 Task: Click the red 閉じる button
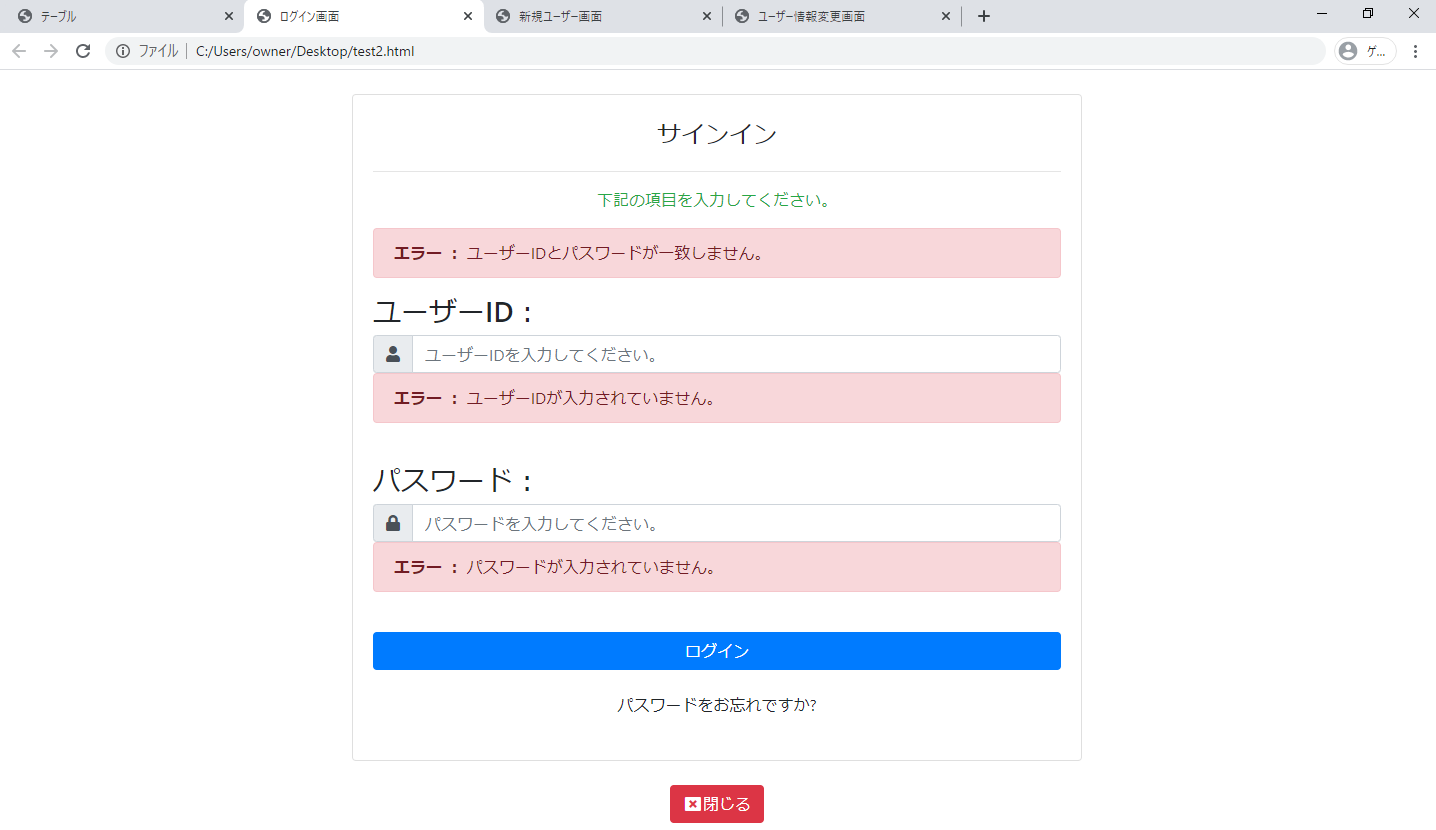pos(717,804)
